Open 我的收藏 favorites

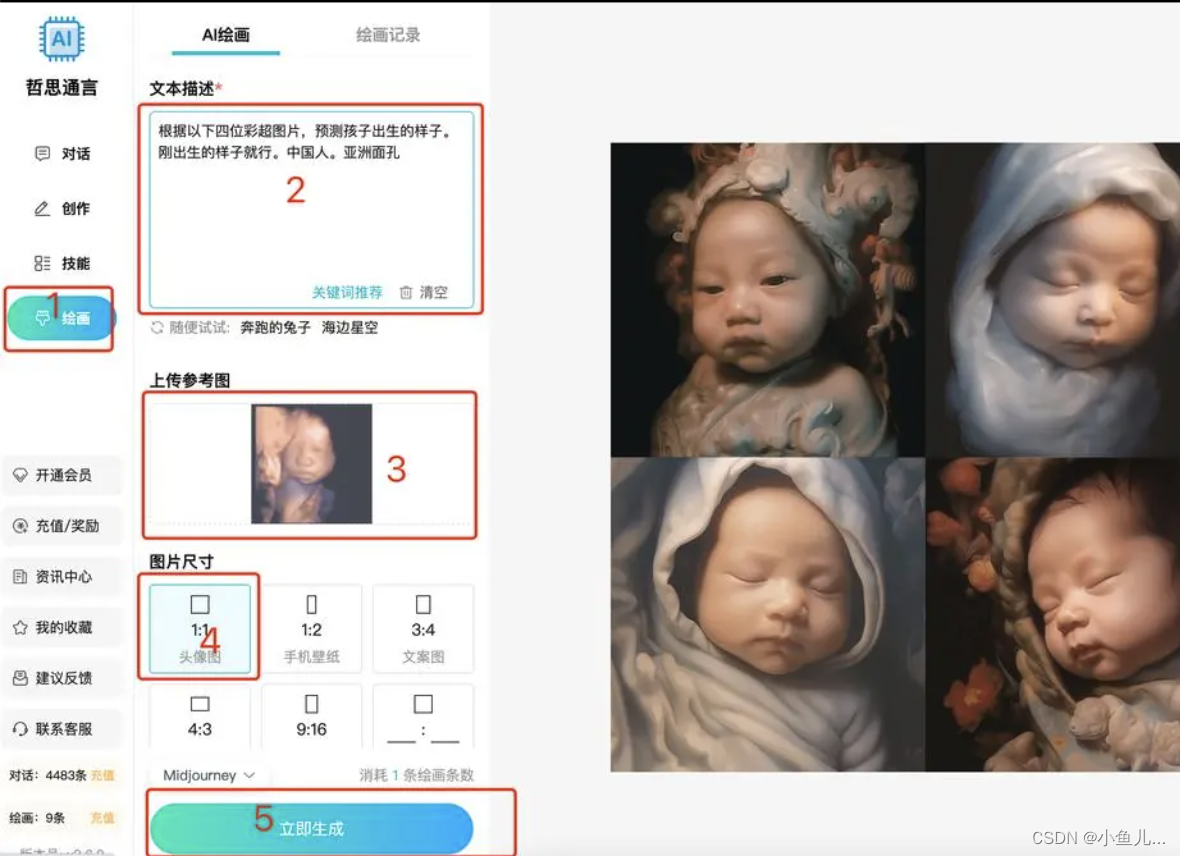click(x=62, y=627)
